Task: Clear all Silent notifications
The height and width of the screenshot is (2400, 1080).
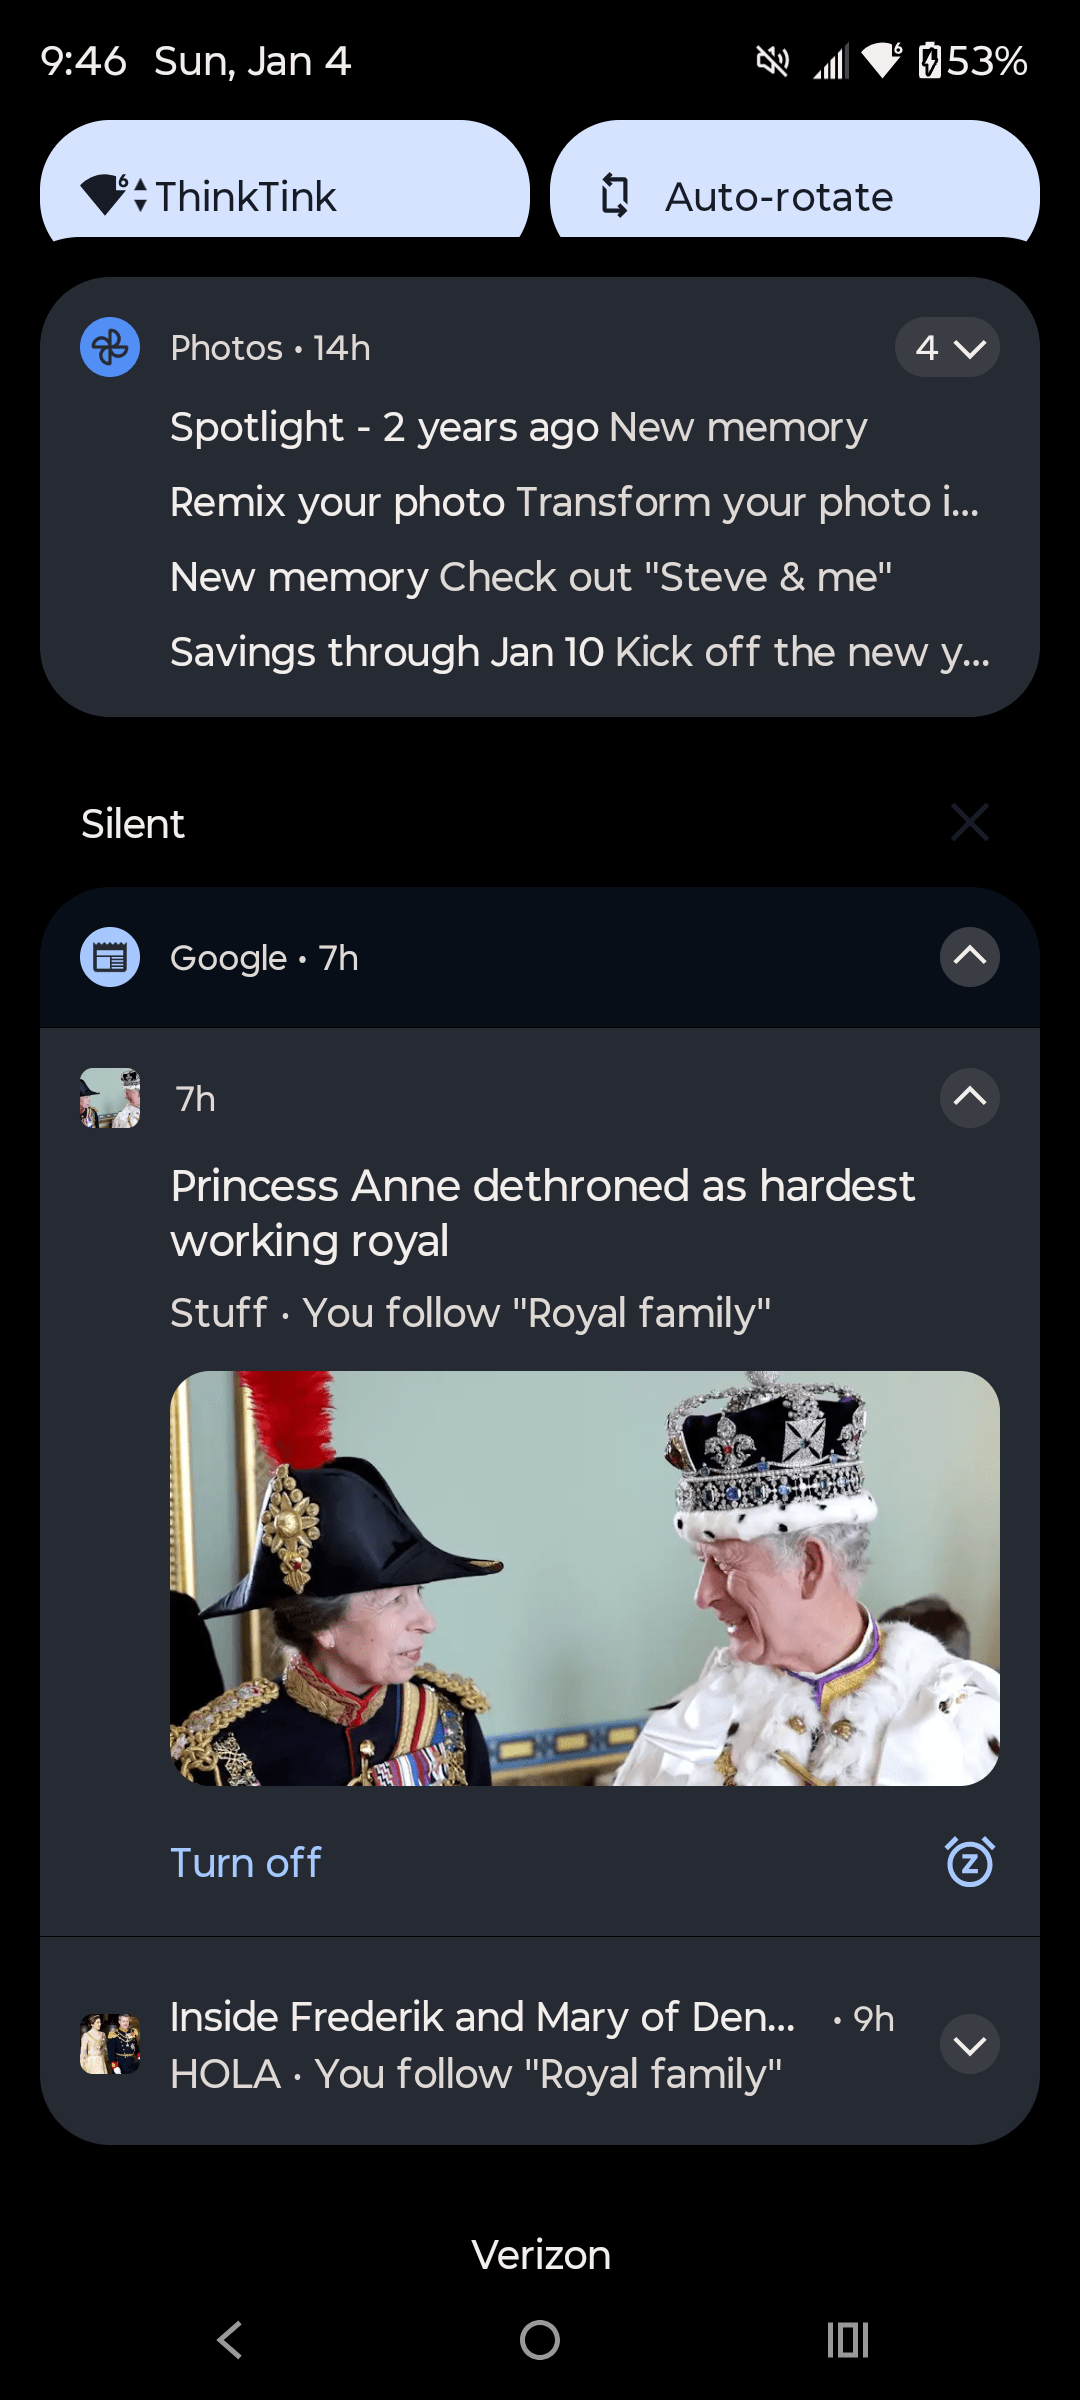Action: (970, 823)
